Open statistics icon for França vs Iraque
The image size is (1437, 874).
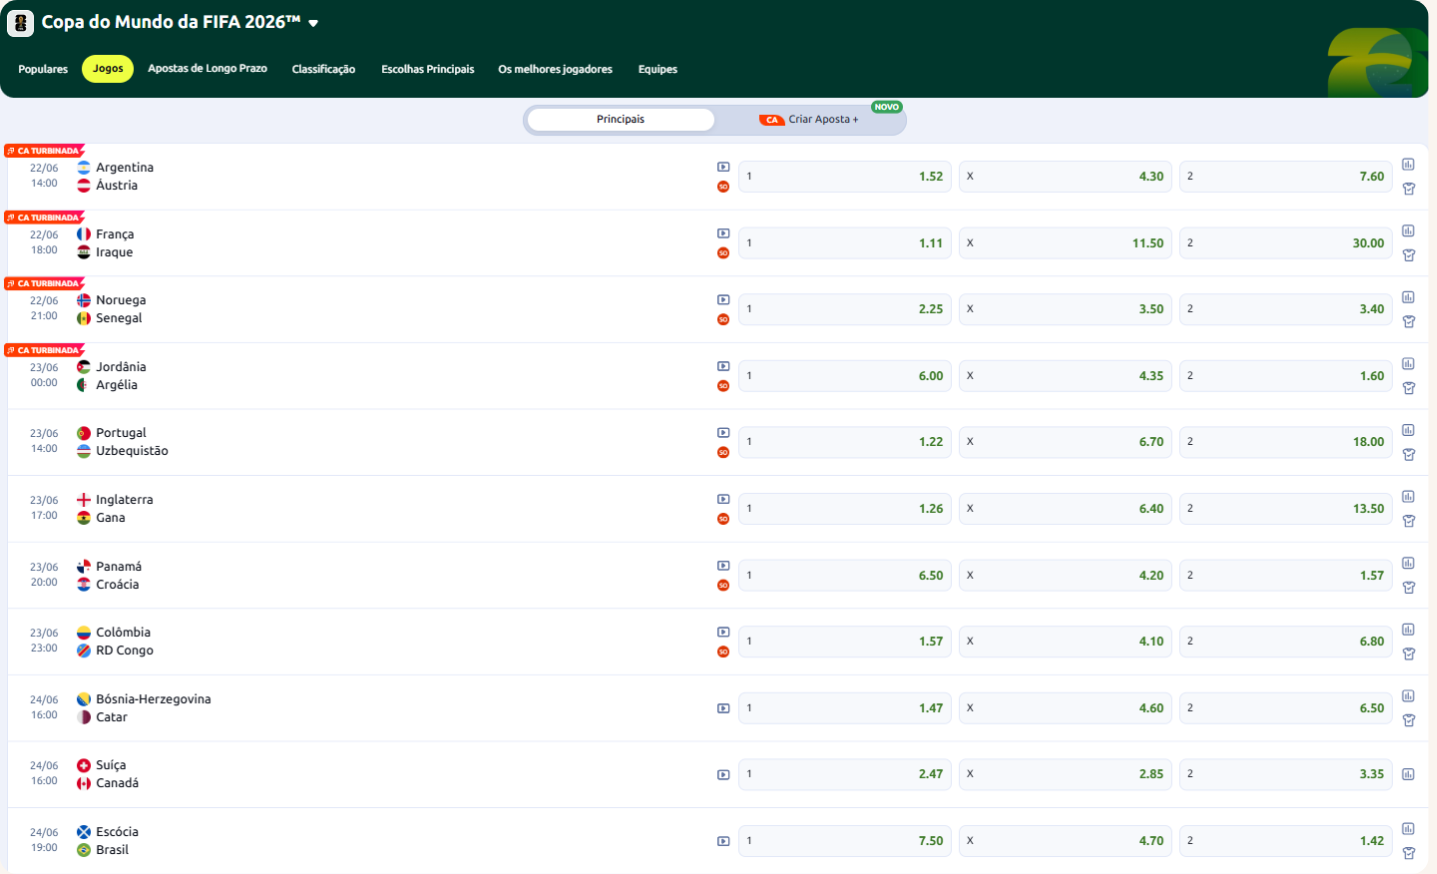(1408, 231)
